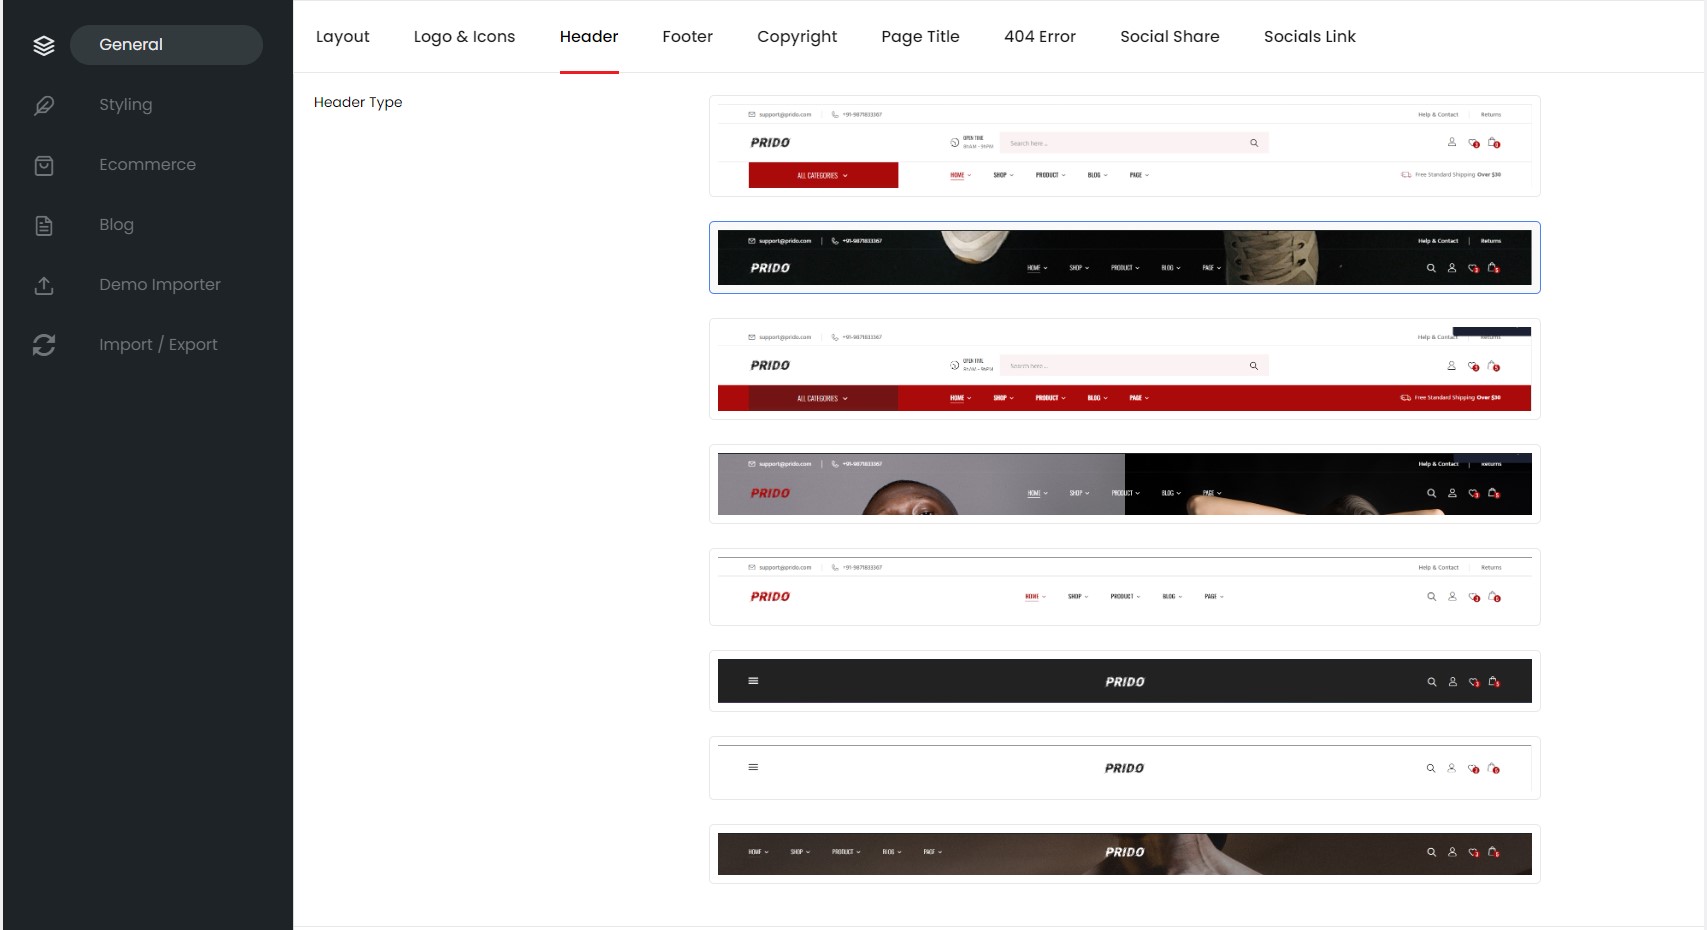Open the Layout tab
The width and height of the screenshot is (1707, 930).
point(343,37)
